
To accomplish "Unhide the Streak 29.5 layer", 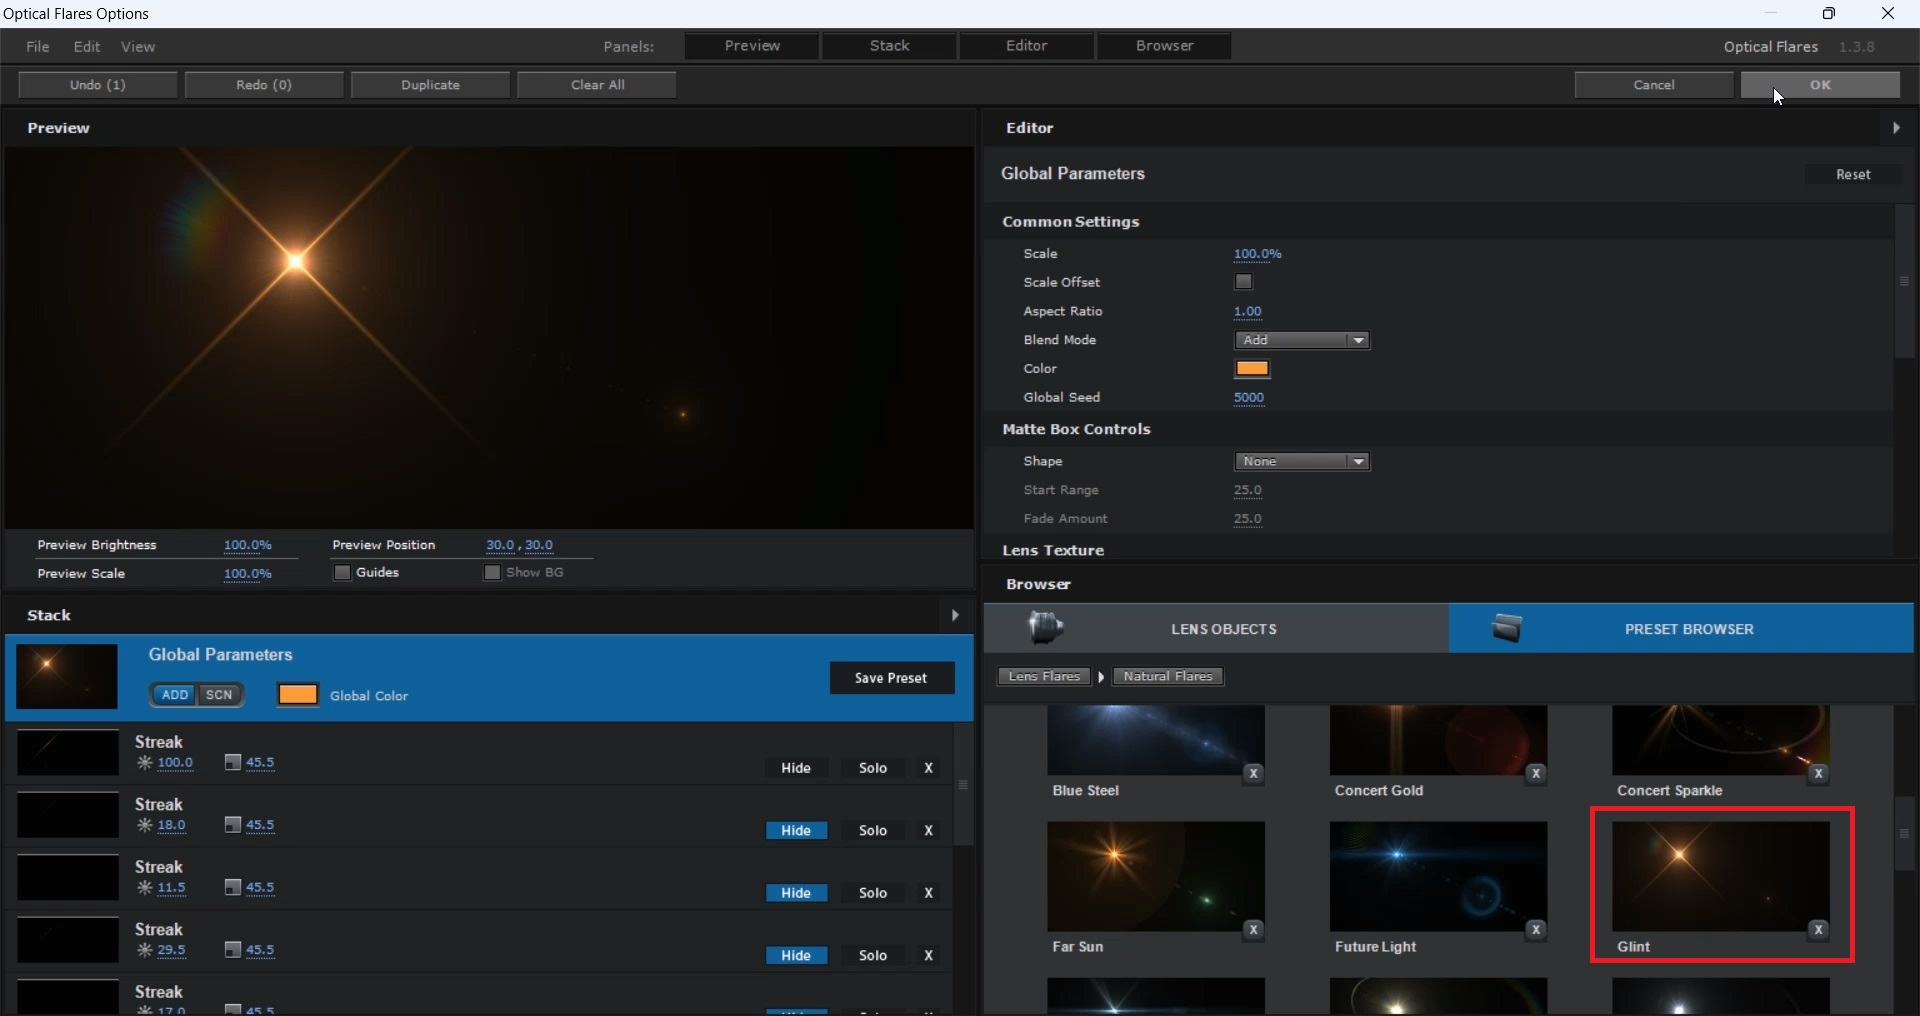I will point(796,956).
